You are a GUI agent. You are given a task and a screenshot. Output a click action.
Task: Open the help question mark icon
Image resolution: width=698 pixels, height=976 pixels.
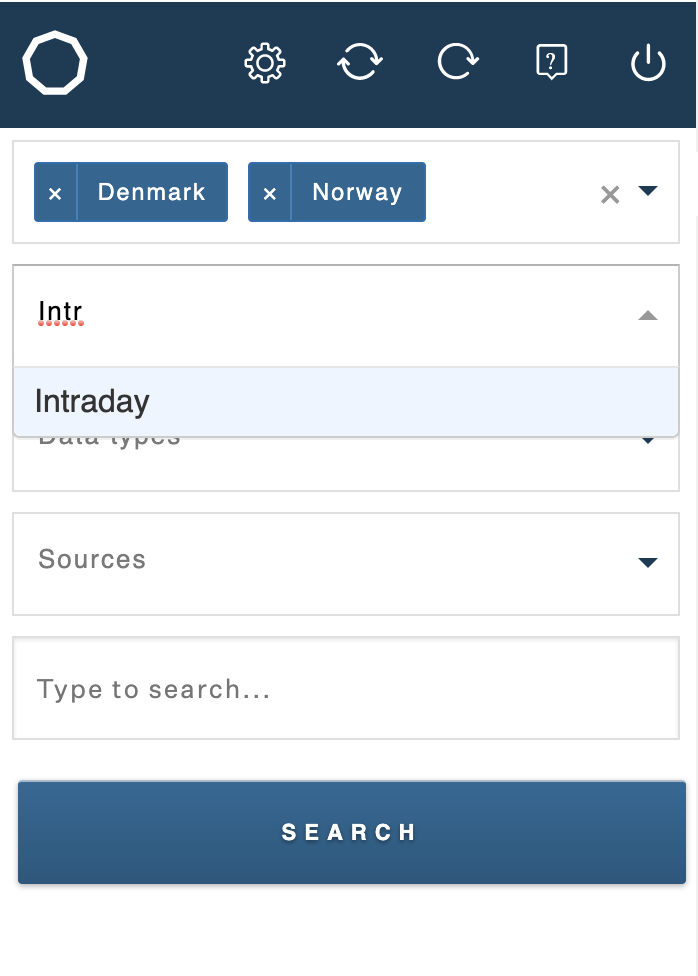pyautogui.click(x=552, y=62)
